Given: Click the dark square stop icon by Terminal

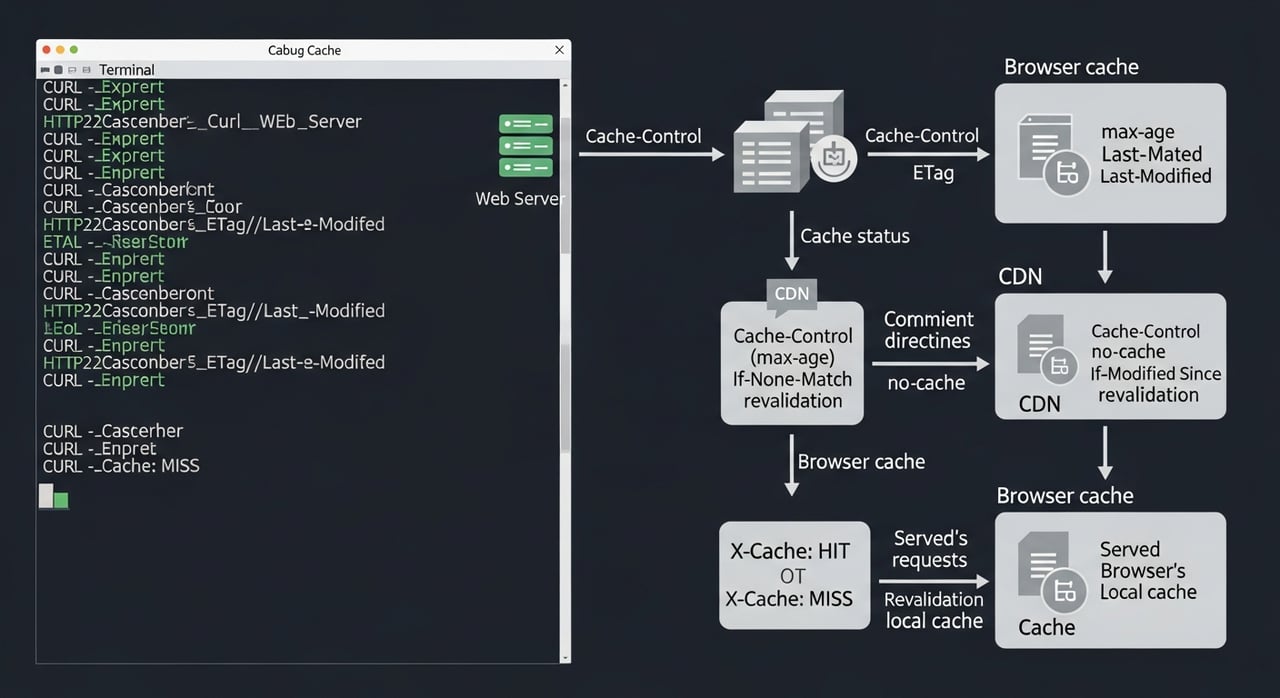Looking at the screenshot, I should 59,70.
